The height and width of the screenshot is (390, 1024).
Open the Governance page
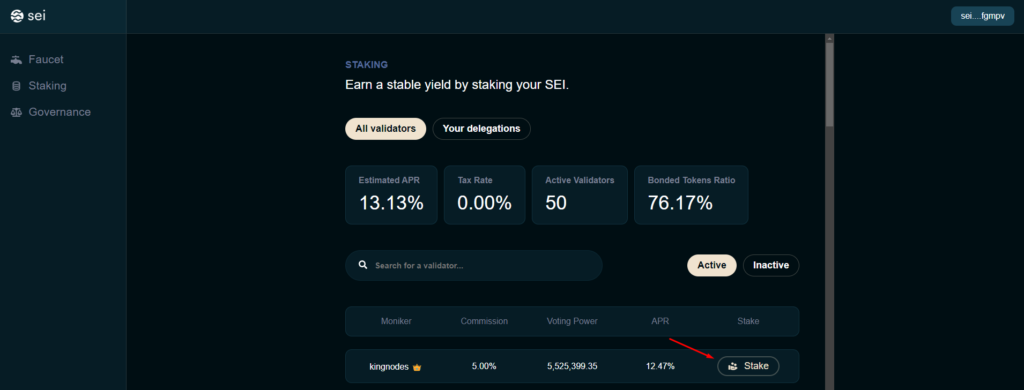(59, 112)
